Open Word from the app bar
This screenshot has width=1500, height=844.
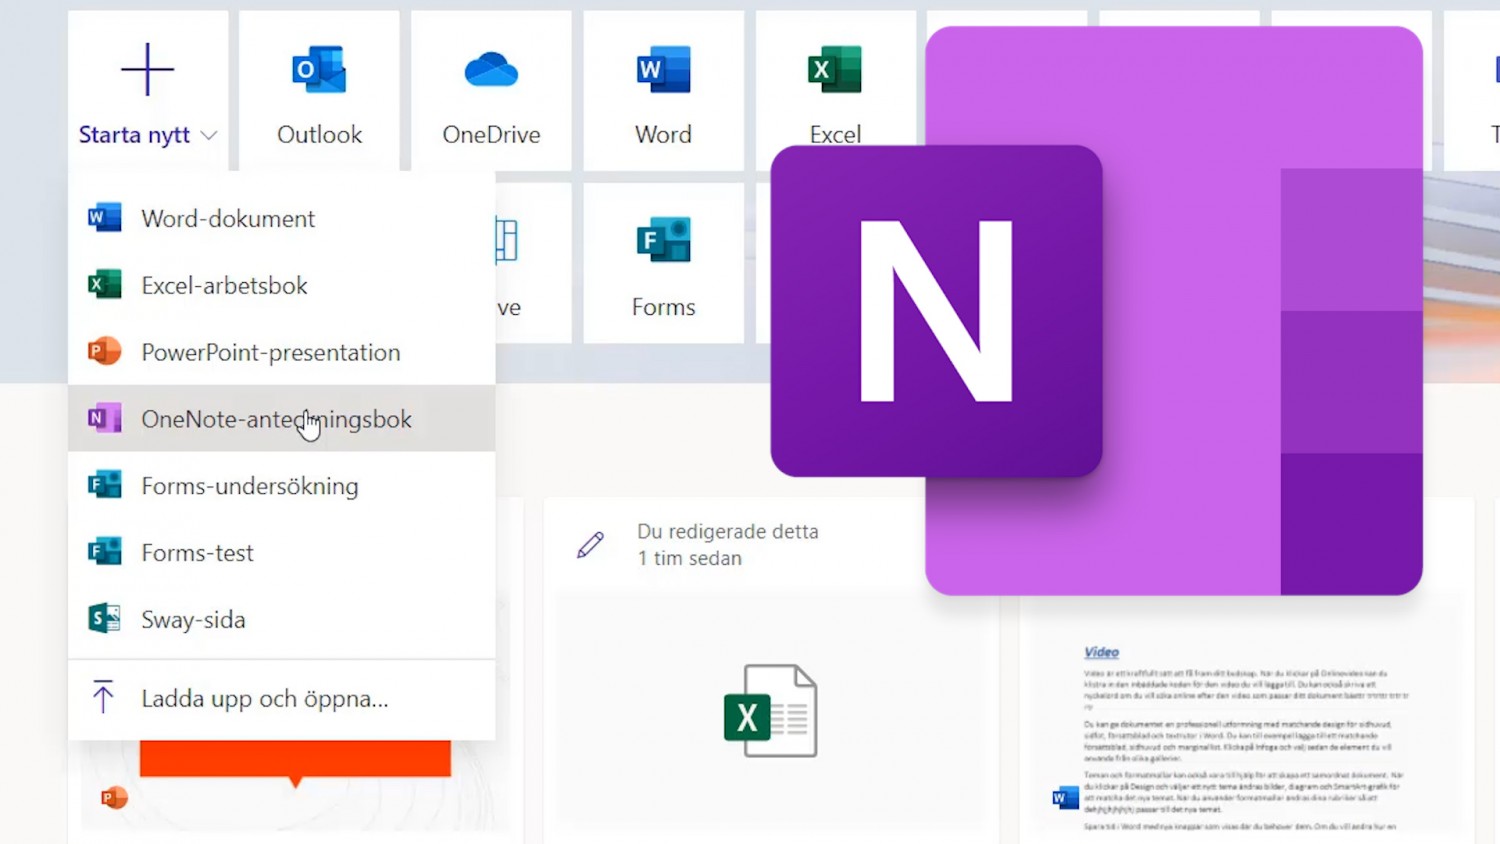click(662, 90)
